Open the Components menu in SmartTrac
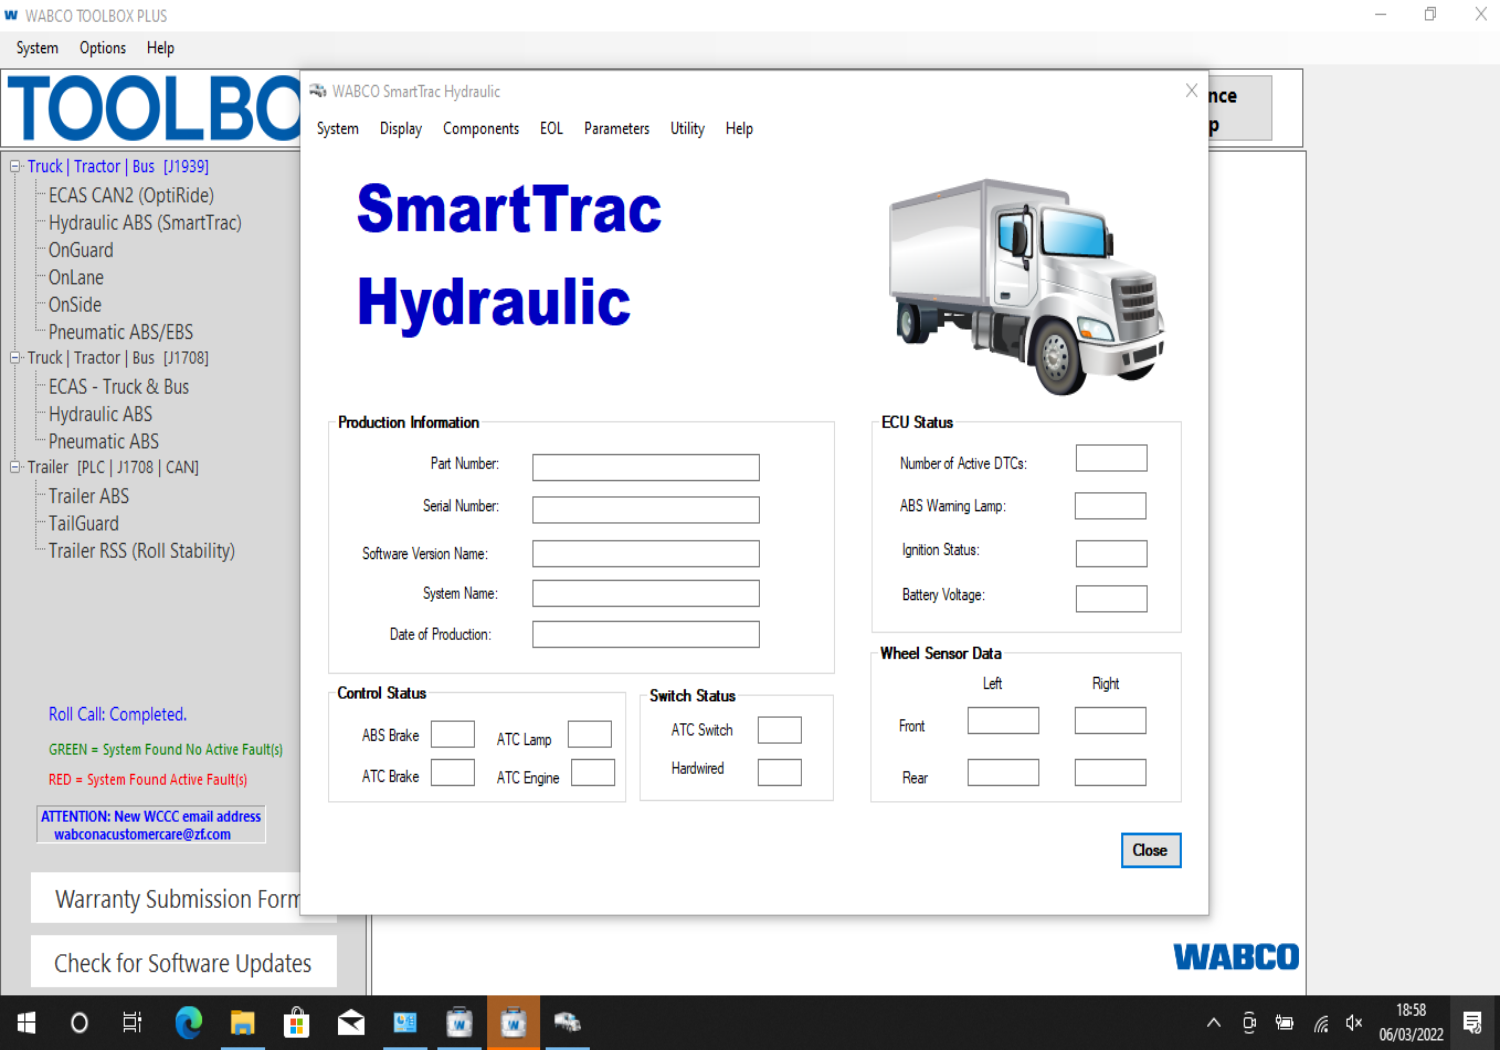Screen dimensions: 1500x1050 (480, 129)
